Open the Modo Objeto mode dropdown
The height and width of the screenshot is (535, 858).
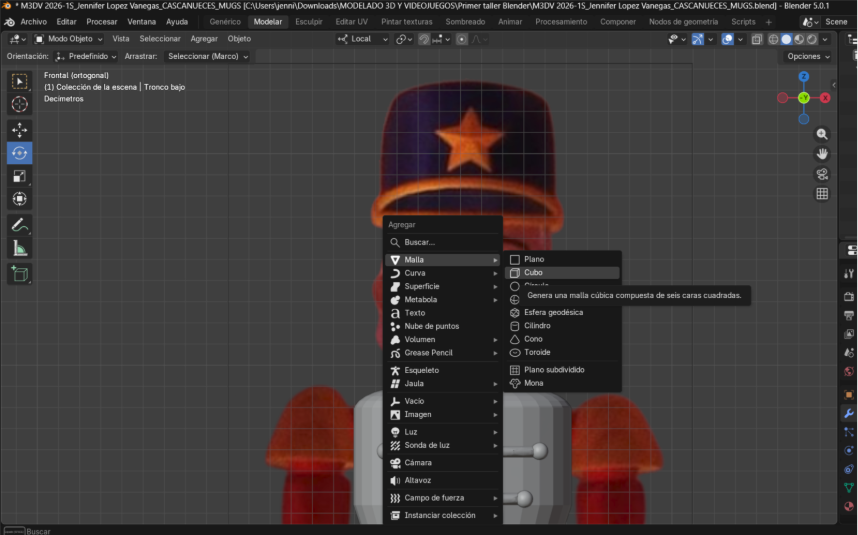68,39
